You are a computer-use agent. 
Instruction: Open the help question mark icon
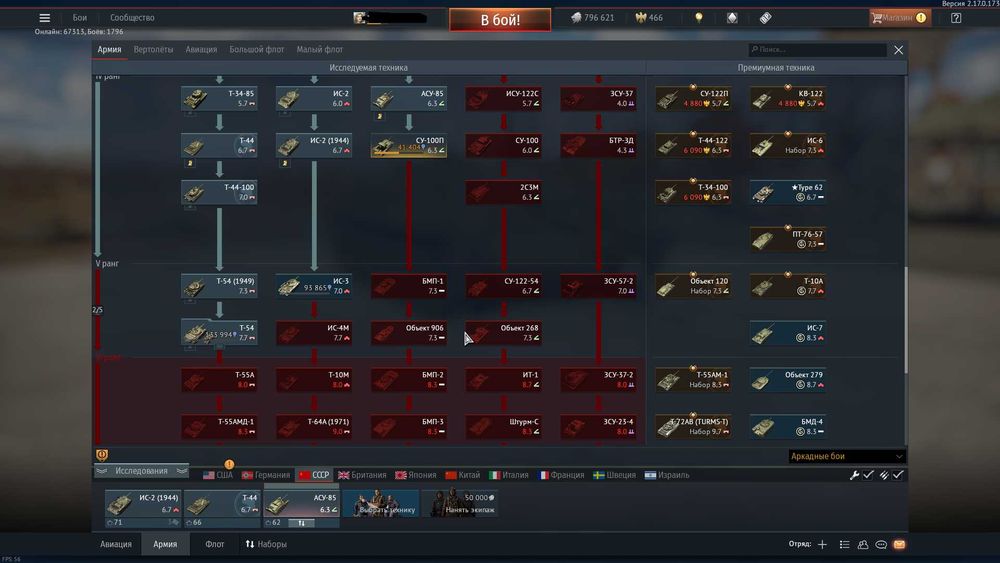(x=956, y=18)
